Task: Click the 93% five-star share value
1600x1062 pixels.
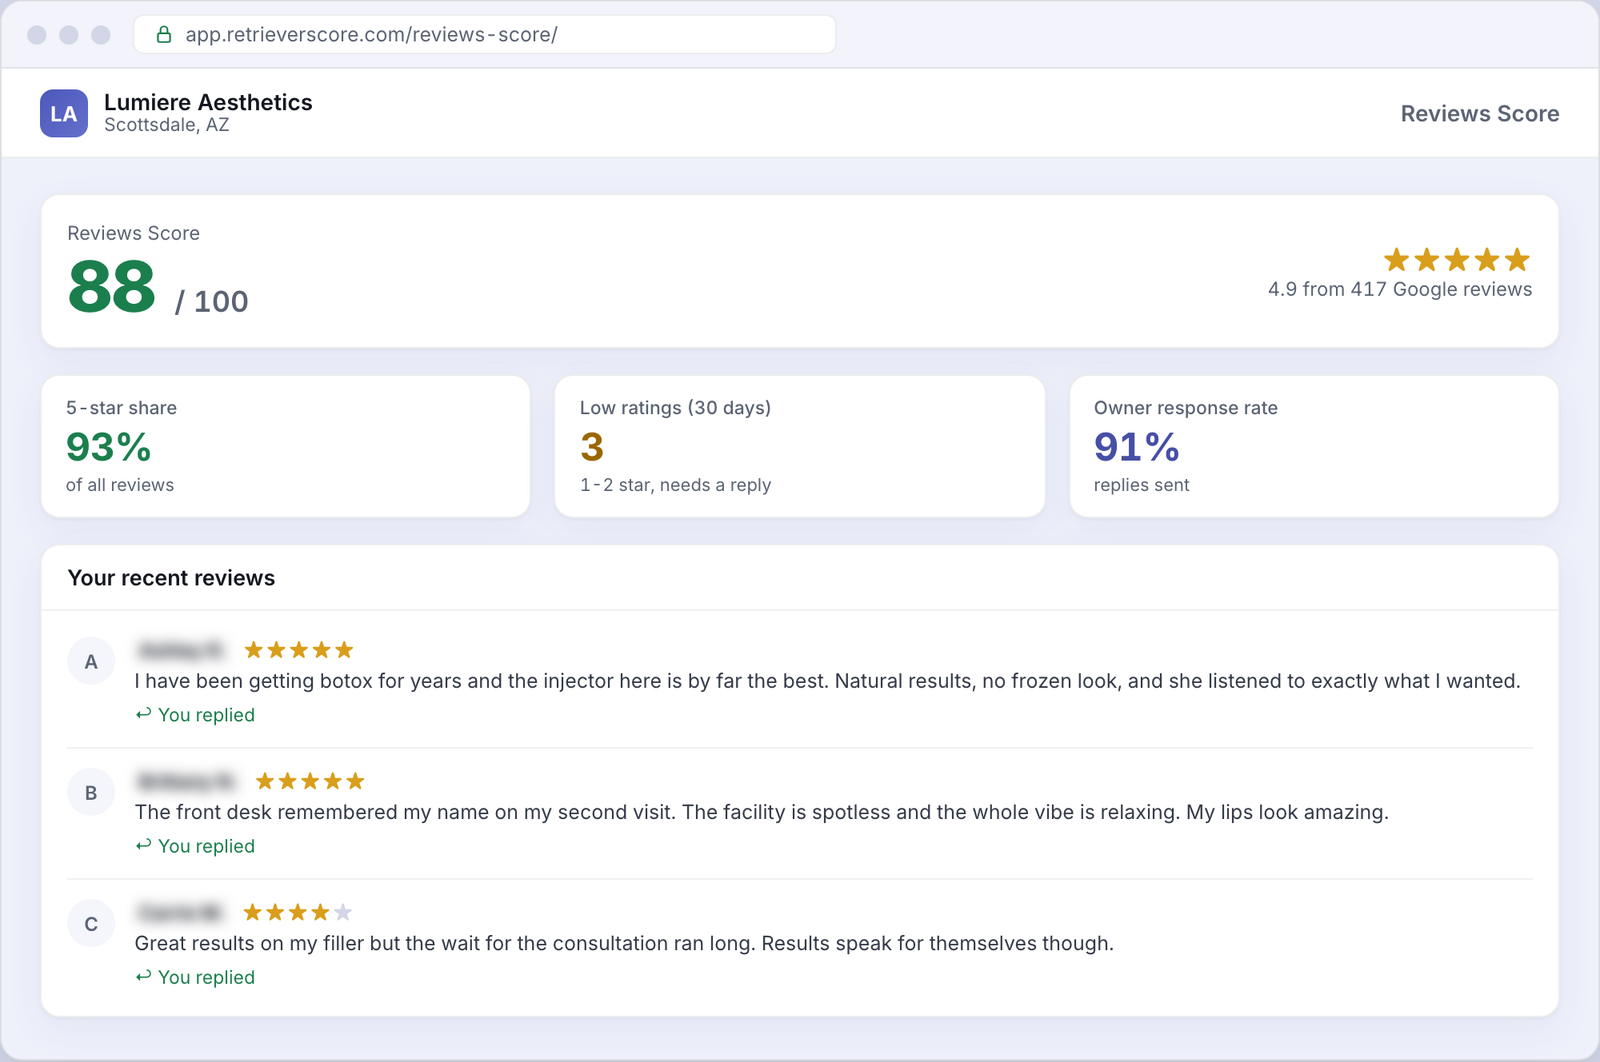Action: [x=108, y=447]
